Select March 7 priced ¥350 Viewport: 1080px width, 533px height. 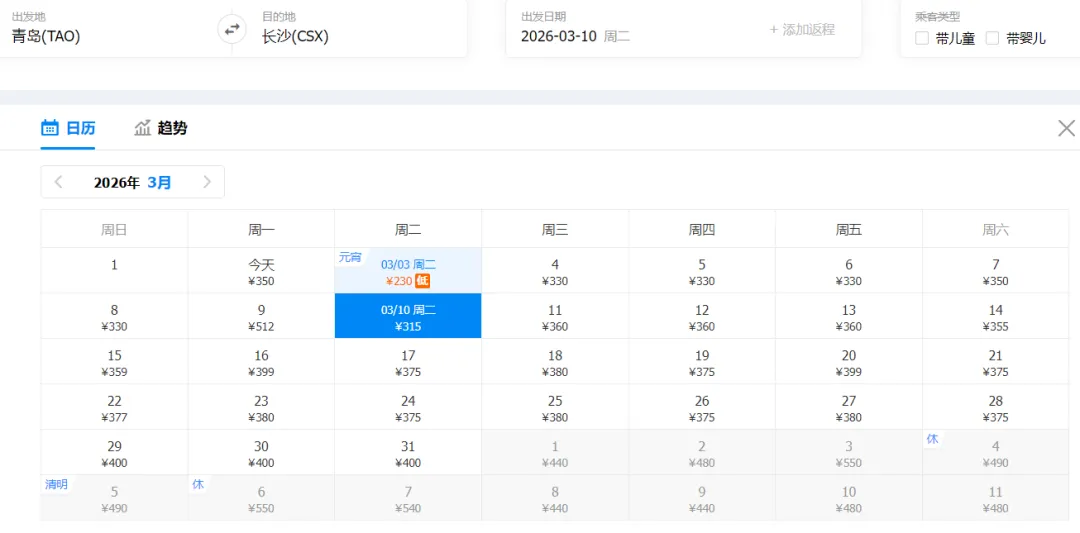(995, 271)
